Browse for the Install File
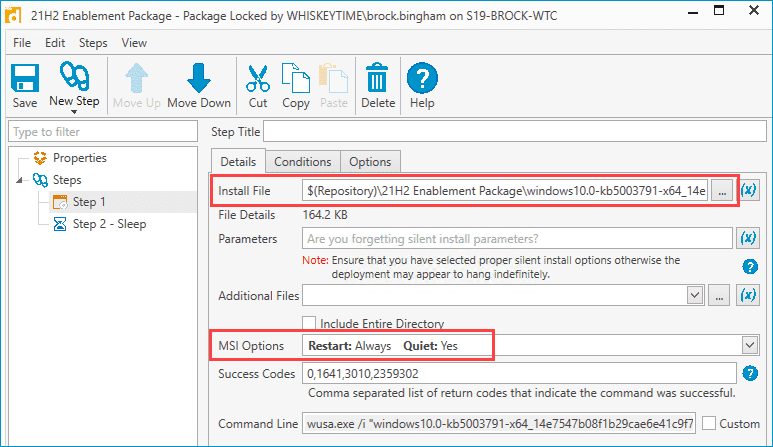 pos(722,191)
